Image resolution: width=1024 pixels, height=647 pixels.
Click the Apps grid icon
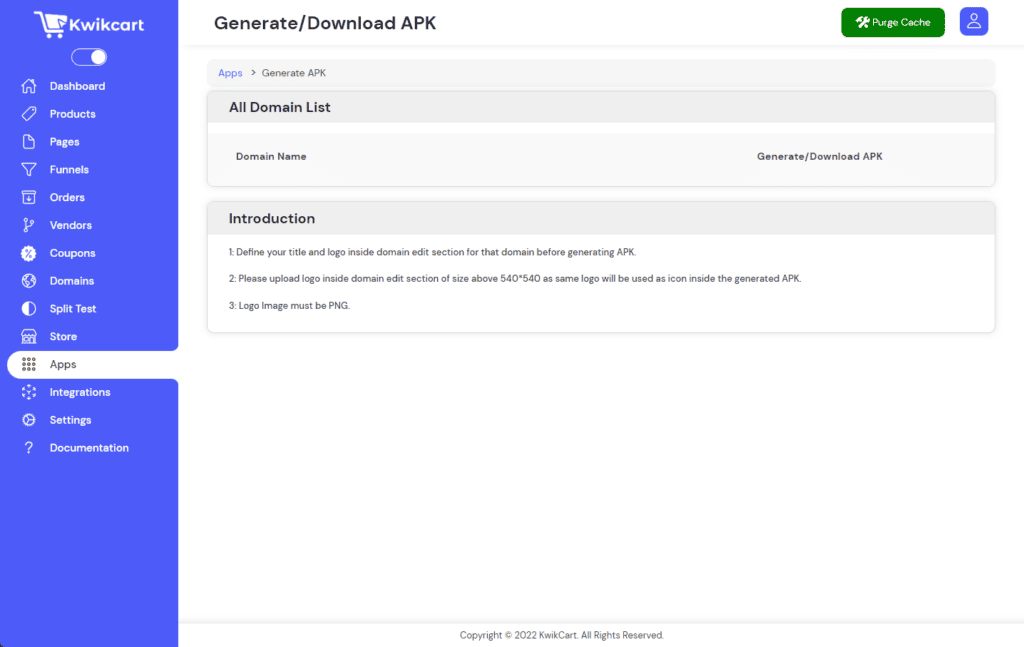coord(29,364)
